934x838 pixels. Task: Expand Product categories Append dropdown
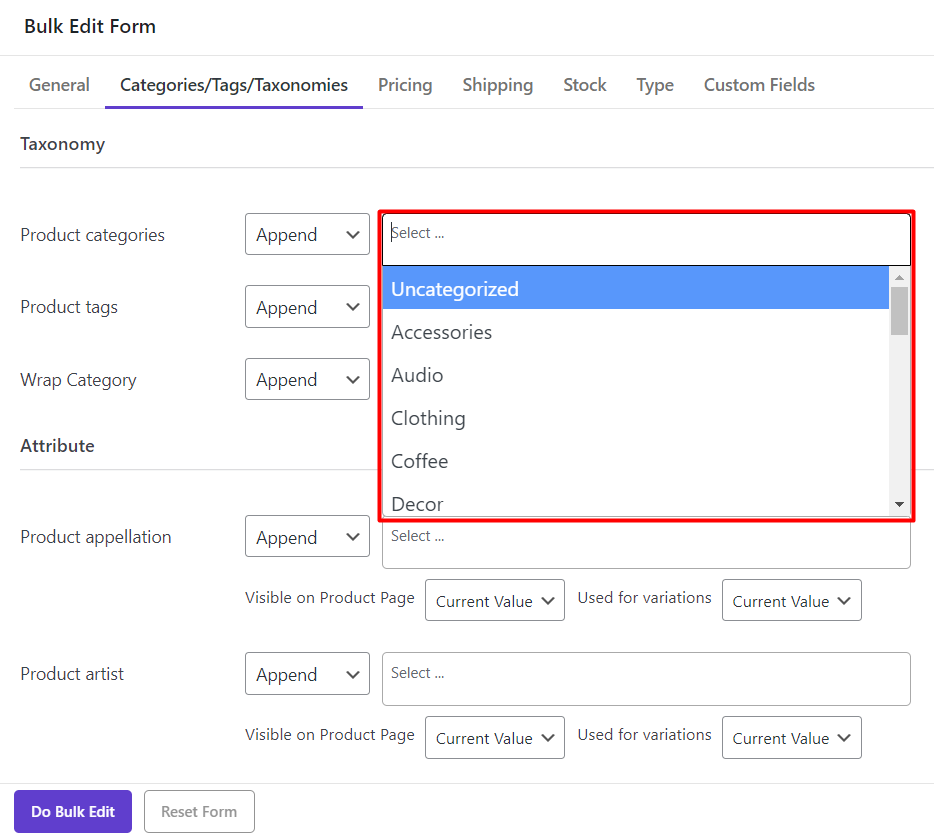click(x=307, y=235)
